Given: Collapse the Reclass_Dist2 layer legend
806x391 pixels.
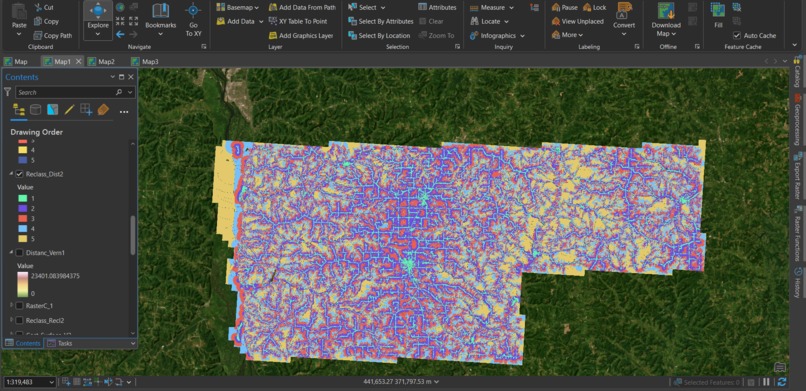Looking at the screenshot, I should coord(11,174).
